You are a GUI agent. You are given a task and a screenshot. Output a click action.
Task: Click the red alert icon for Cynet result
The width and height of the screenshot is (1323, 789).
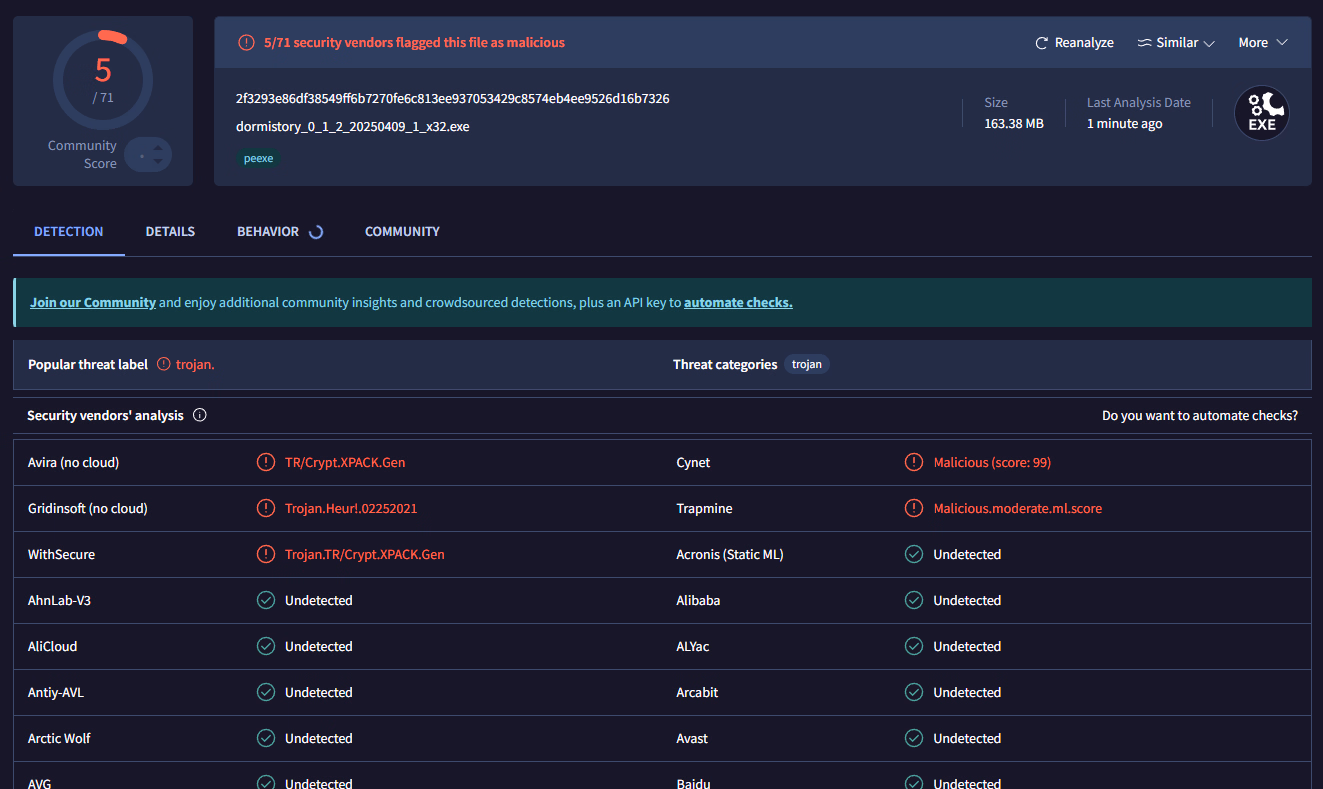[914, 463]
